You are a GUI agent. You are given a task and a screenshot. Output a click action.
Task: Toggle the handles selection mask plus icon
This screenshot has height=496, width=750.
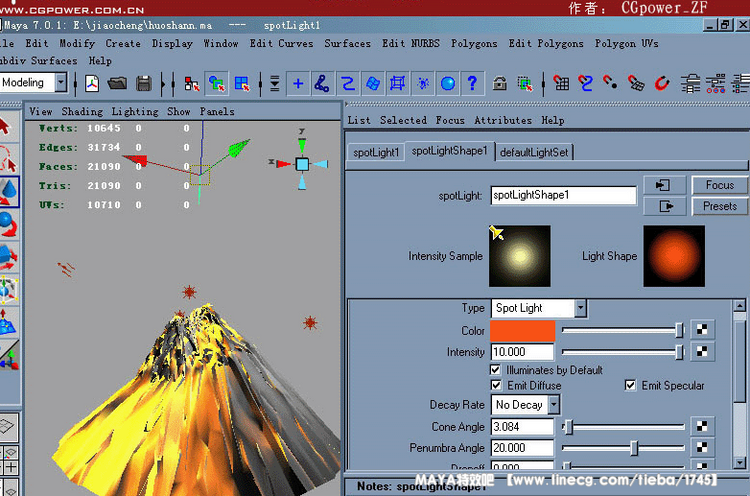click(298, 84)
